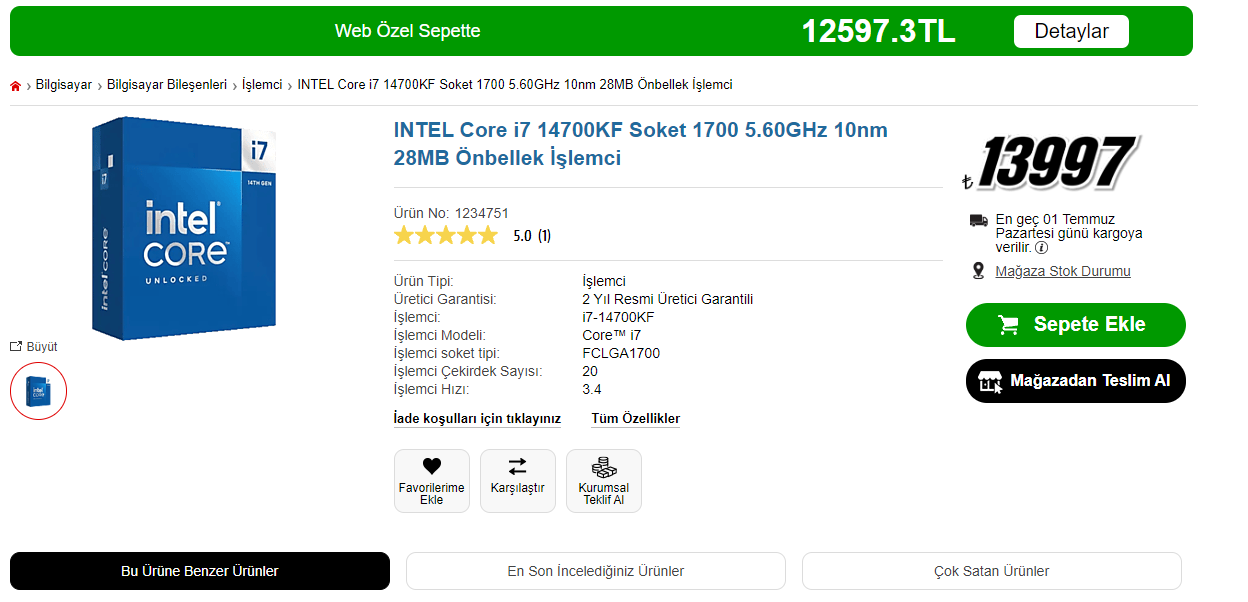1248x602 pixels.
Task: Choose Mağazadan Teslim Al pickup button
Action: click(1075, 381)
